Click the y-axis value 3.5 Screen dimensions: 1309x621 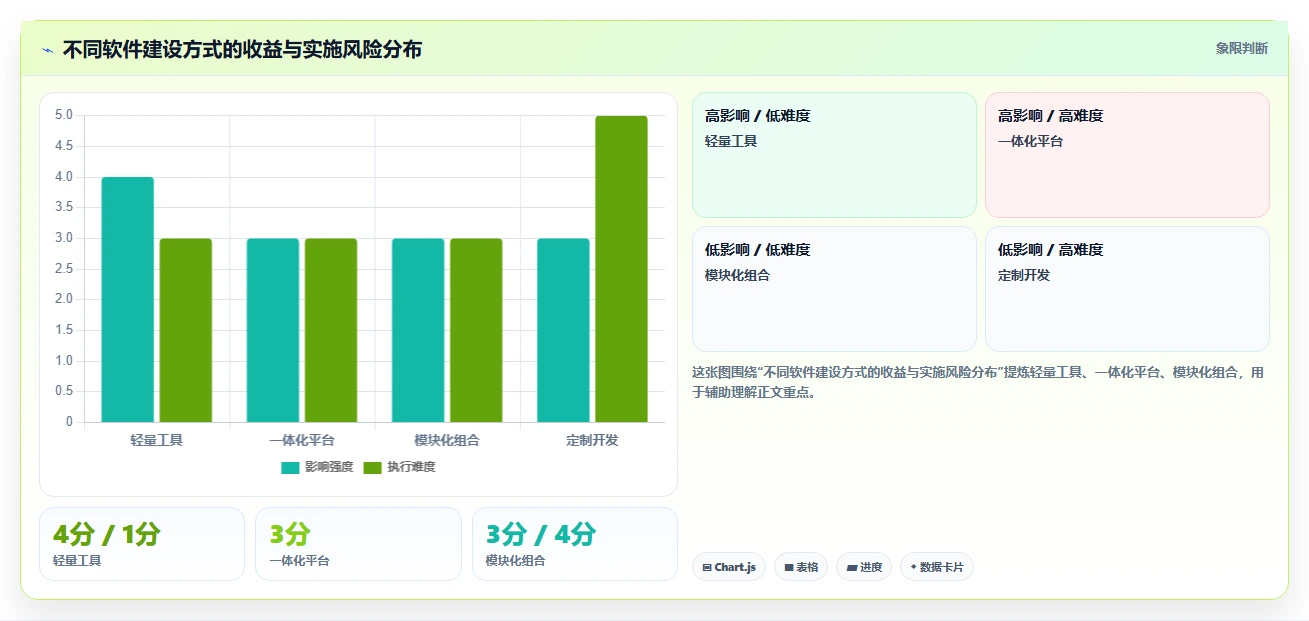pyautogui.click(x=64, y=207)
